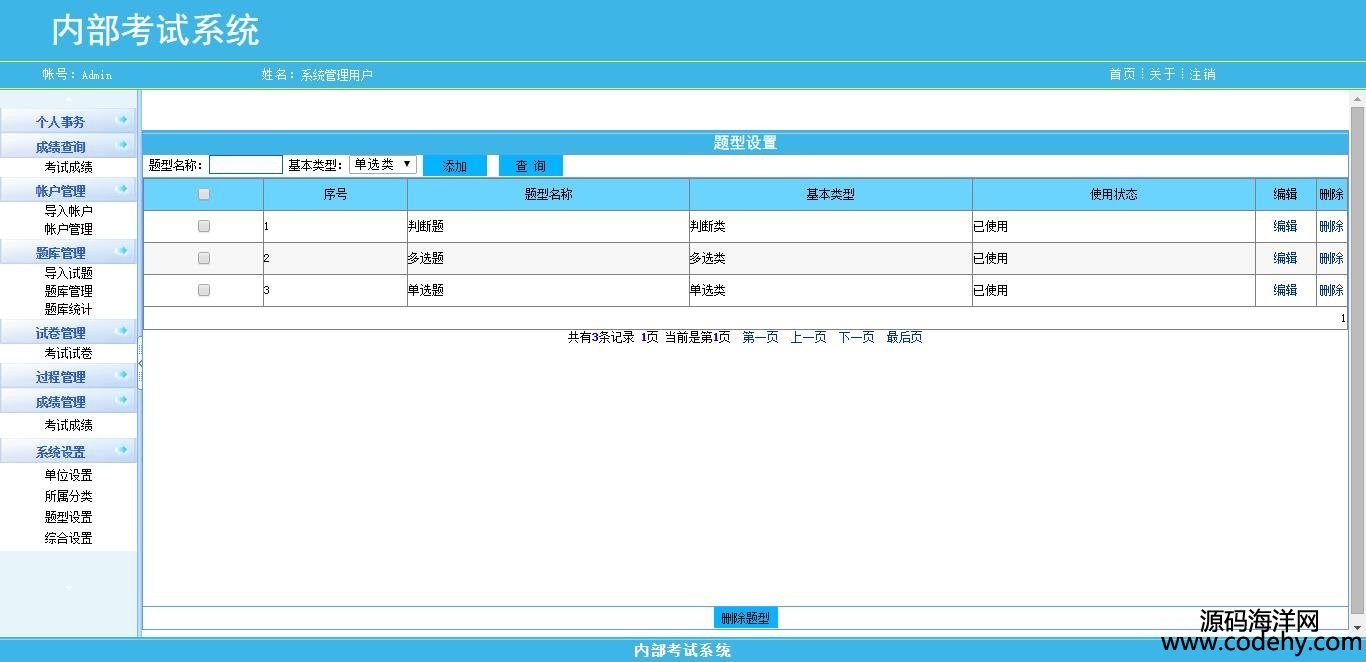The width and height of the screenshot is (1366, 662).
Task: Click arrow icon beside 试卷管理
Action: click(122, 331)
